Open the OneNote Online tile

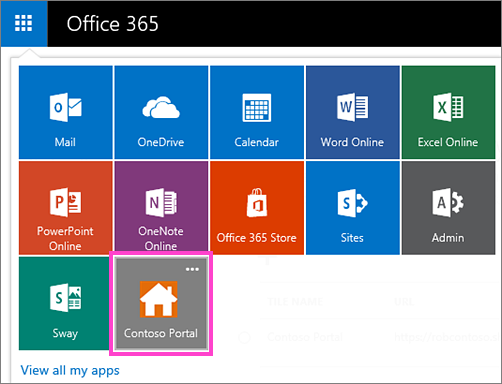click(x=161, y=208)
